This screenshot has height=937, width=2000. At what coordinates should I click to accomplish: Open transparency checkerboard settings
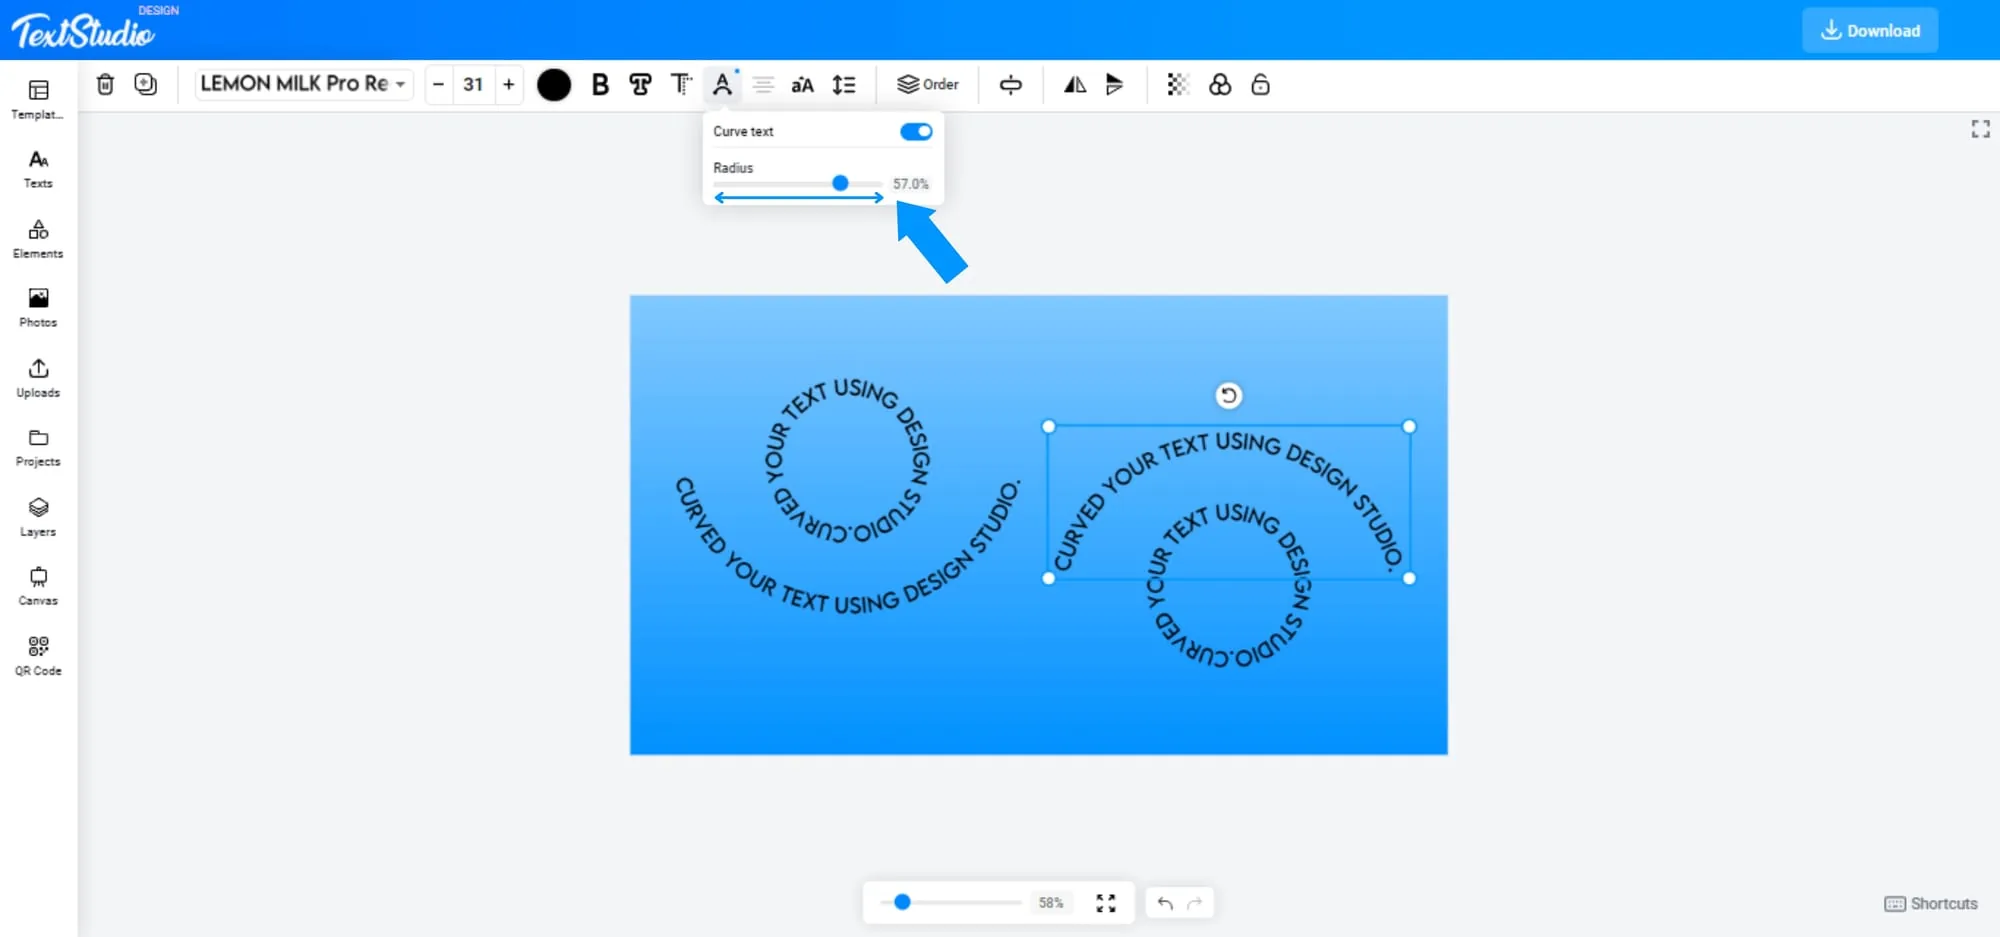pos(1178,85)
